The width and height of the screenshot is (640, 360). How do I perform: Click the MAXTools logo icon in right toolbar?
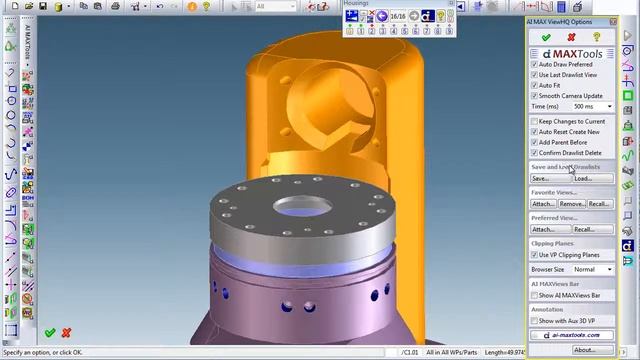pos(628,246)
